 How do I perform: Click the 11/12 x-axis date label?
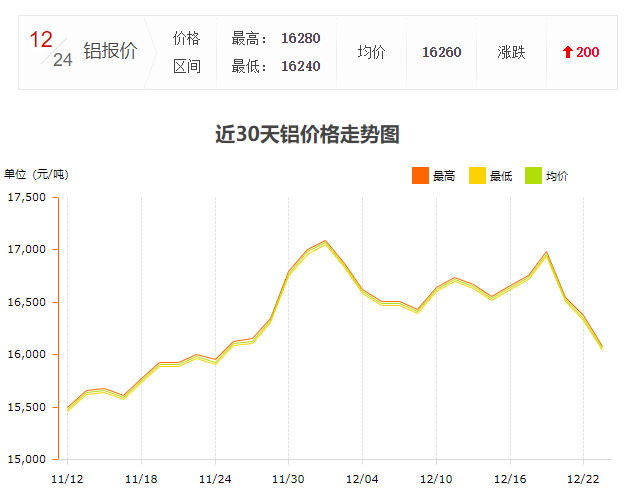pos(67,479)
